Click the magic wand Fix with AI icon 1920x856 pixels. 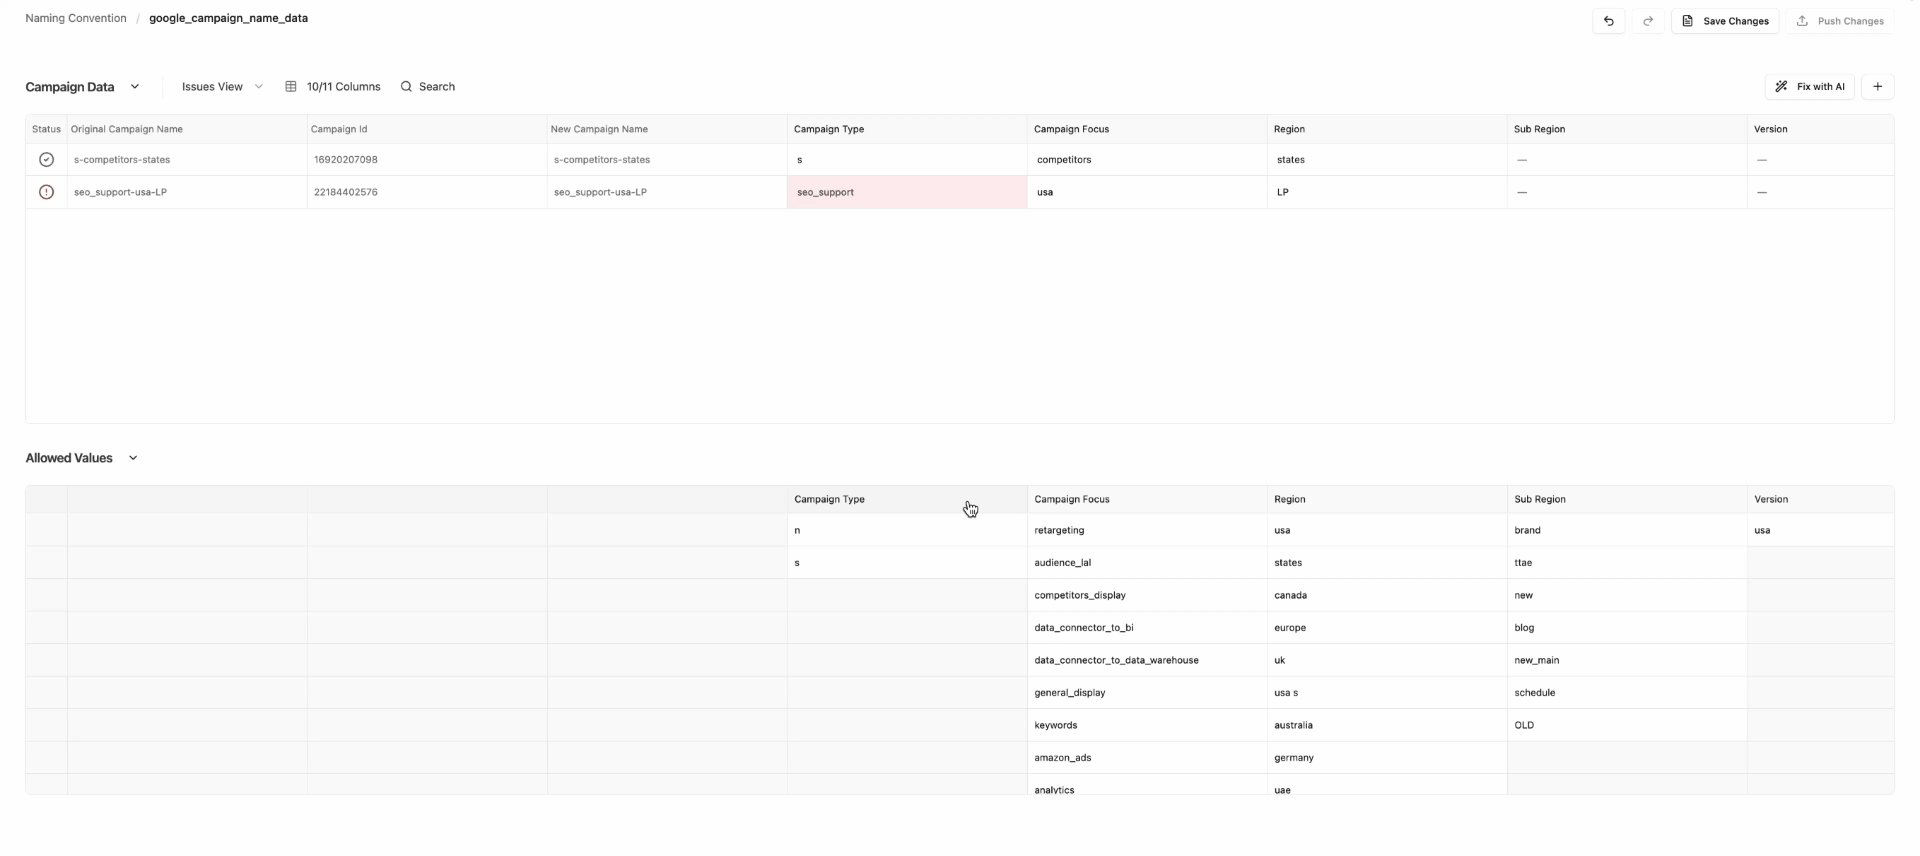1781,87
